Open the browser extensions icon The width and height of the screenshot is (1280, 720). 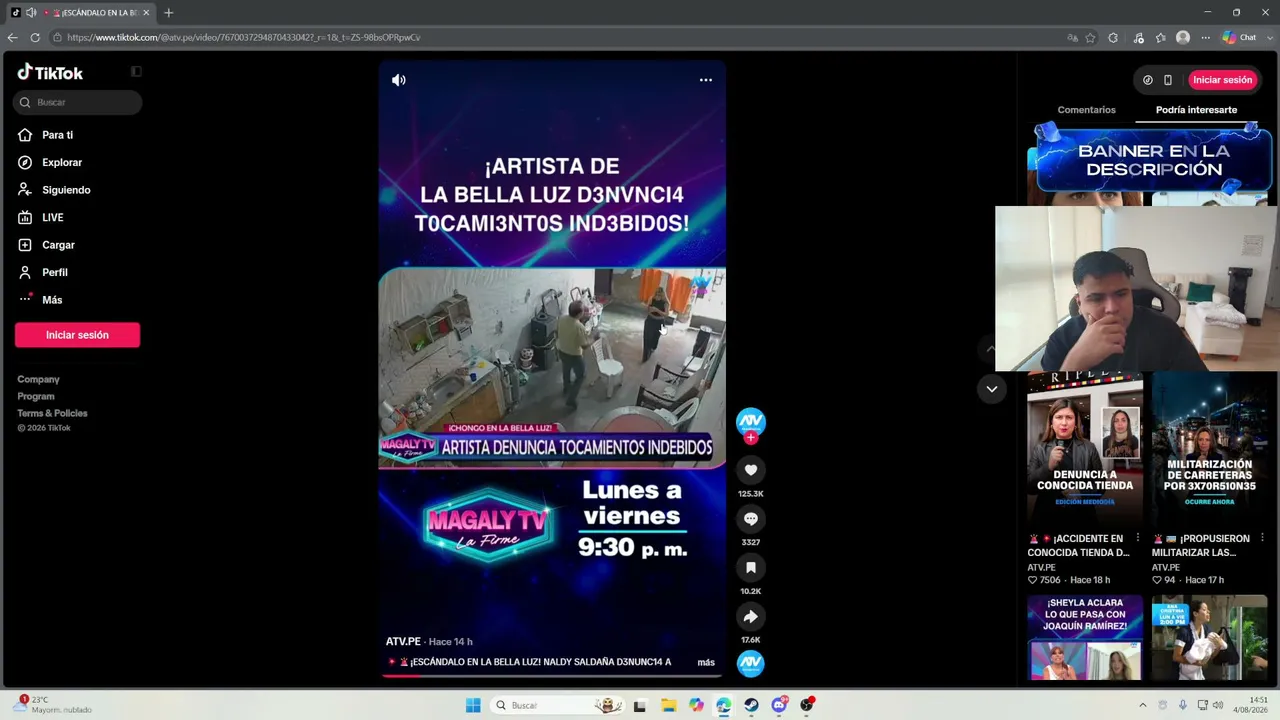coord(1113,37)
